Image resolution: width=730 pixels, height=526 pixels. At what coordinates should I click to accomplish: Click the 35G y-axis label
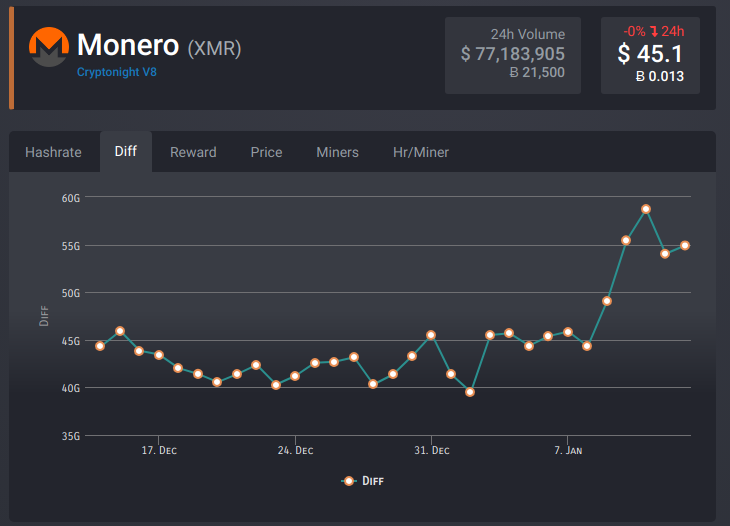click(71, 436)
